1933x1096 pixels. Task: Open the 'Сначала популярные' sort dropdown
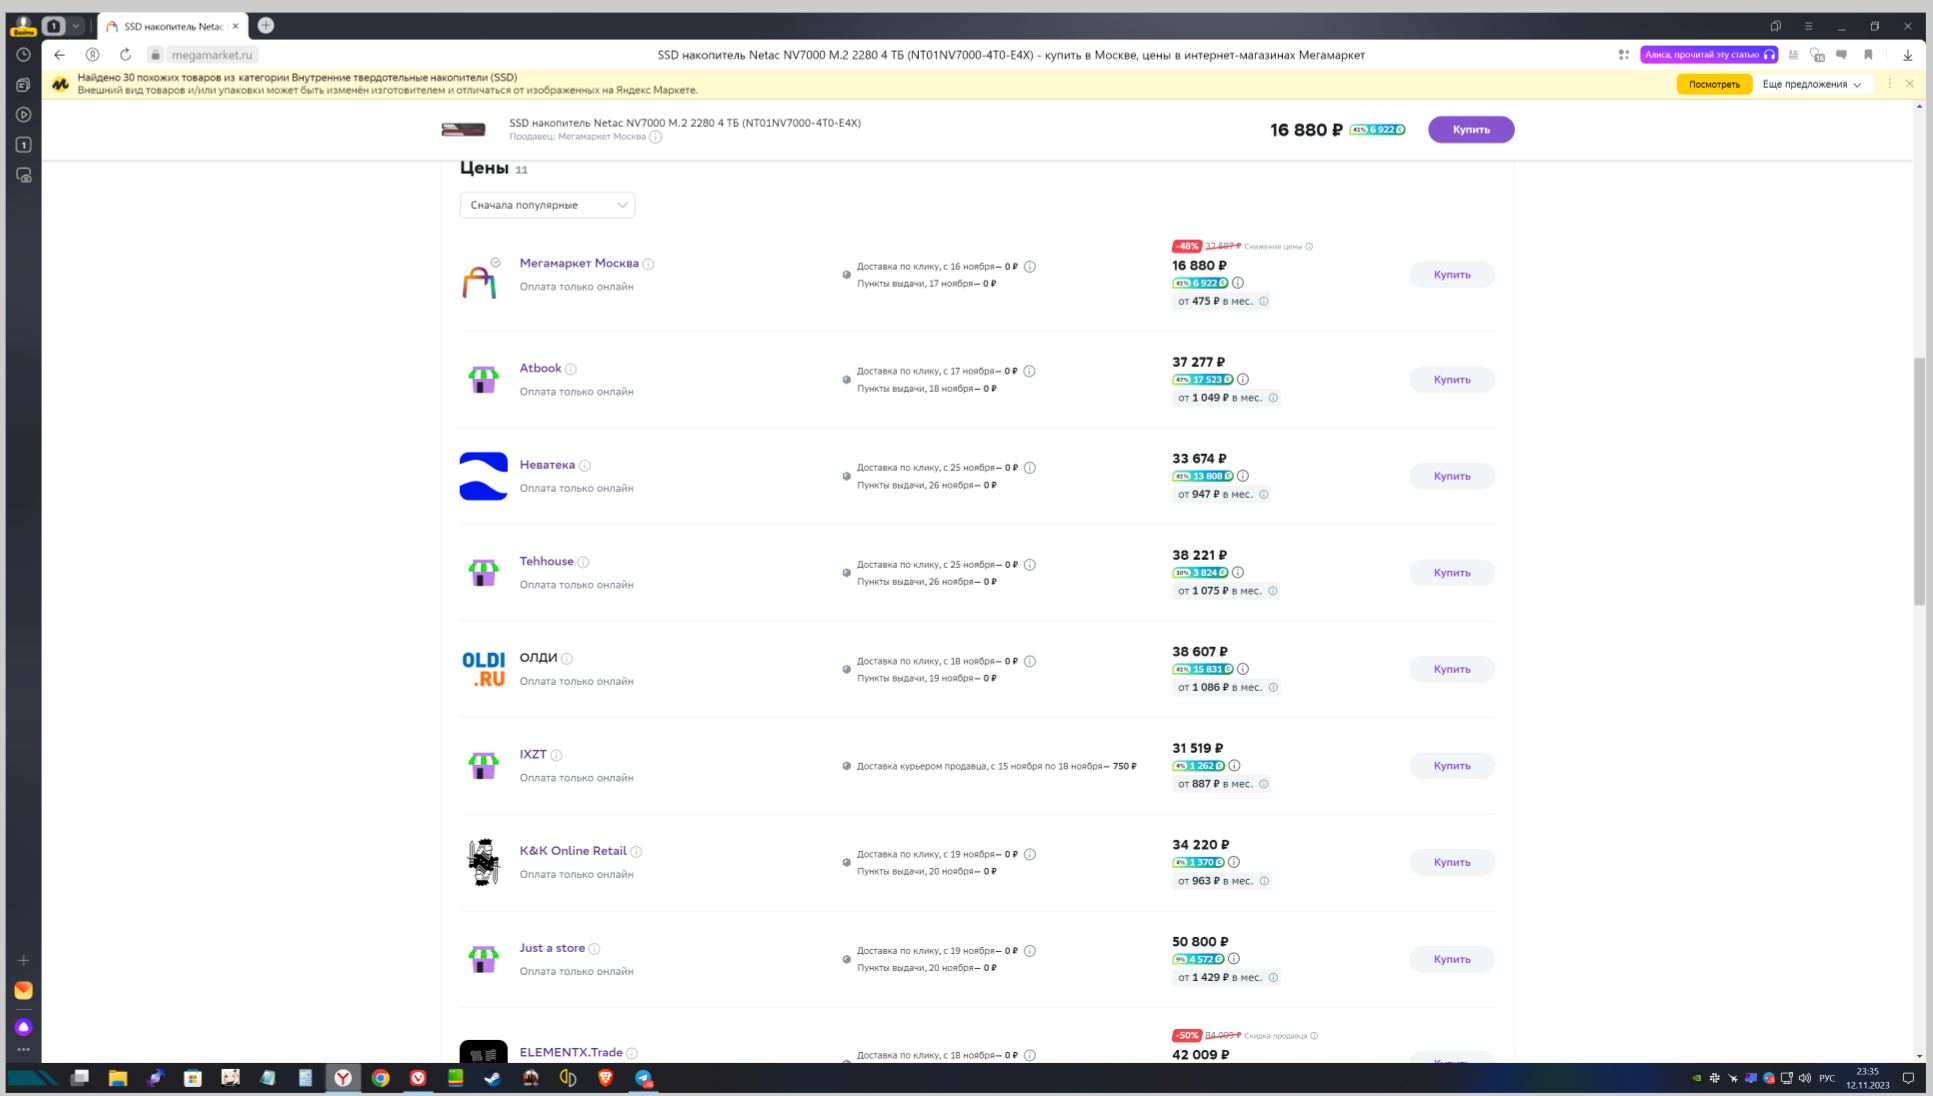coord(547,205)
